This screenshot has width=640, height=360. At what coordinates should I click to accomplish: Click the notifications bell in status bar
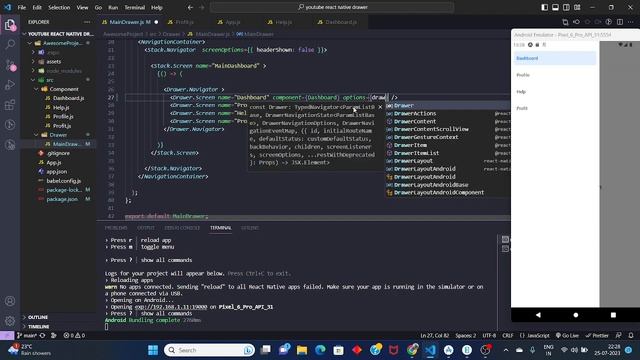[x=631, y=336]
